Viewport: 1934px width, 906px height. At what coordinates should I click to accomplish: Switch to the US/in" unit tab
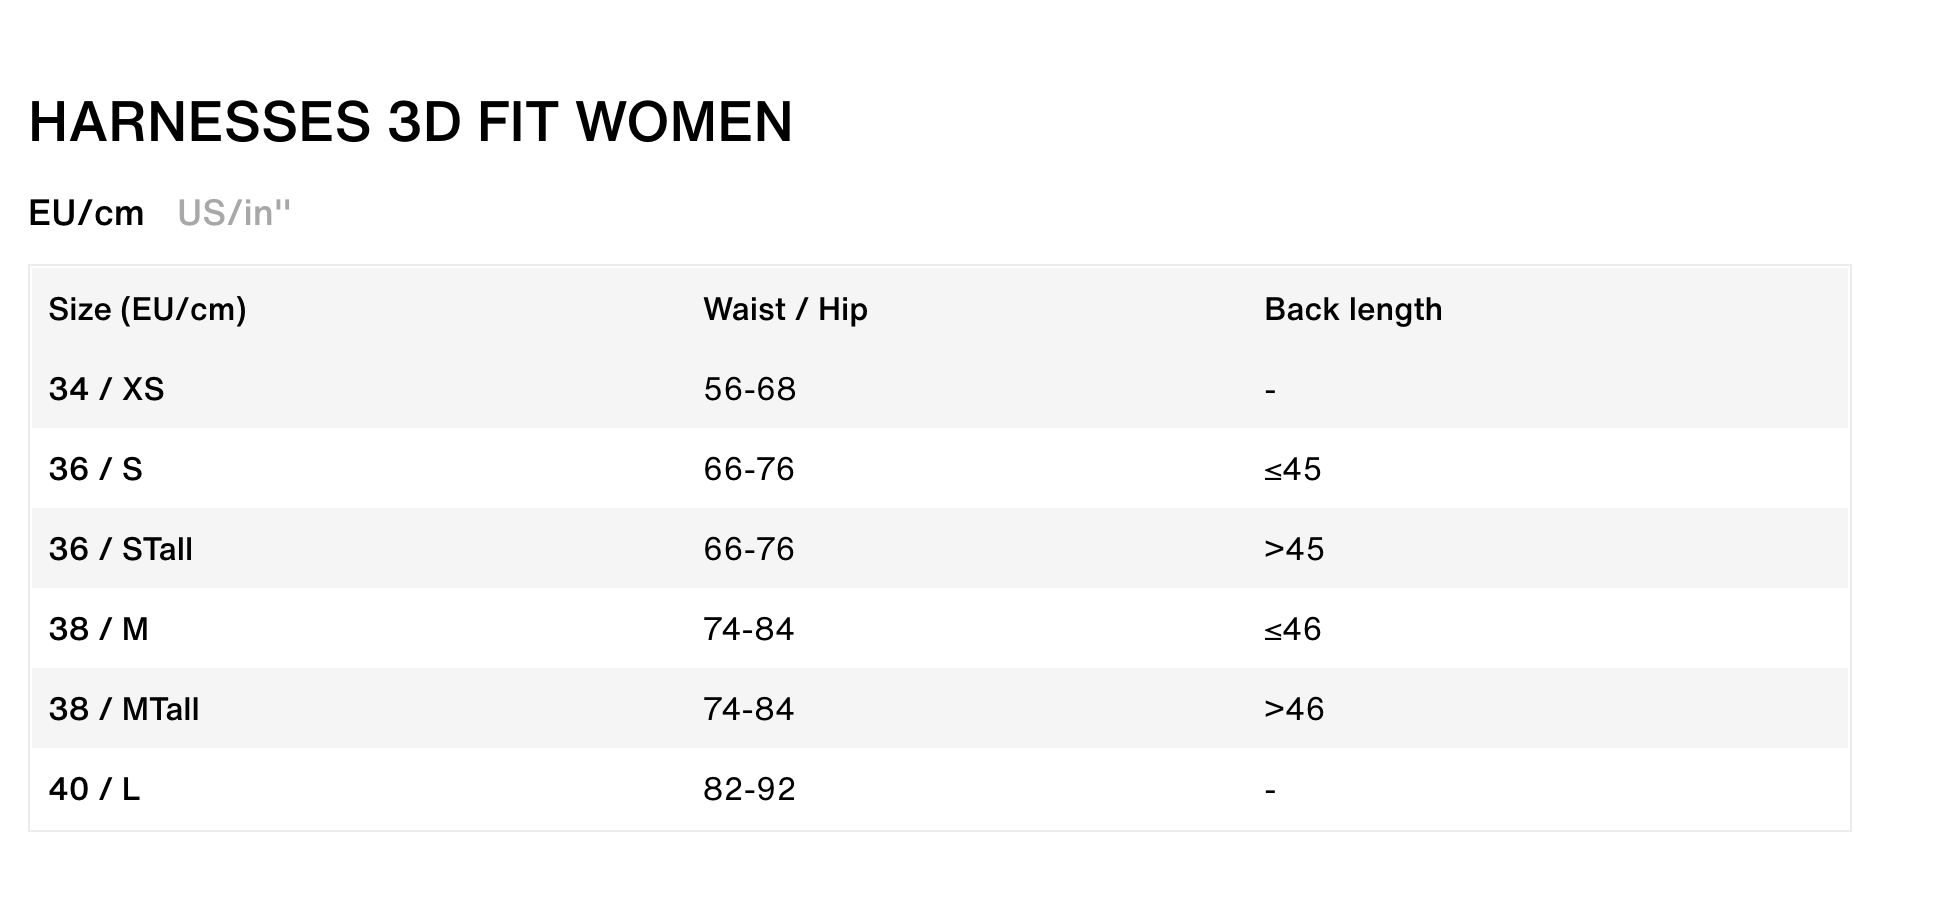click(x=234, y=213)
